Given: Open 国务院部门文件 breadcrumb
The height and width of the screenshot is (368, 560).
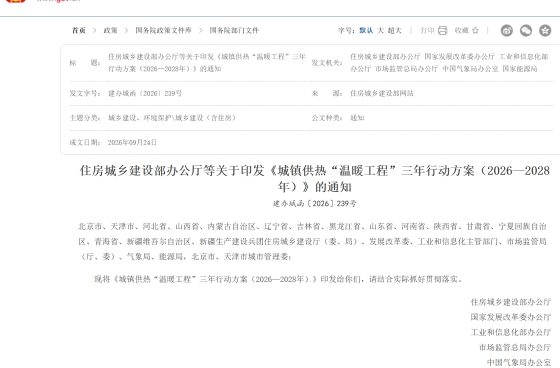Looking at the screenshot, I should pos(234,30).
